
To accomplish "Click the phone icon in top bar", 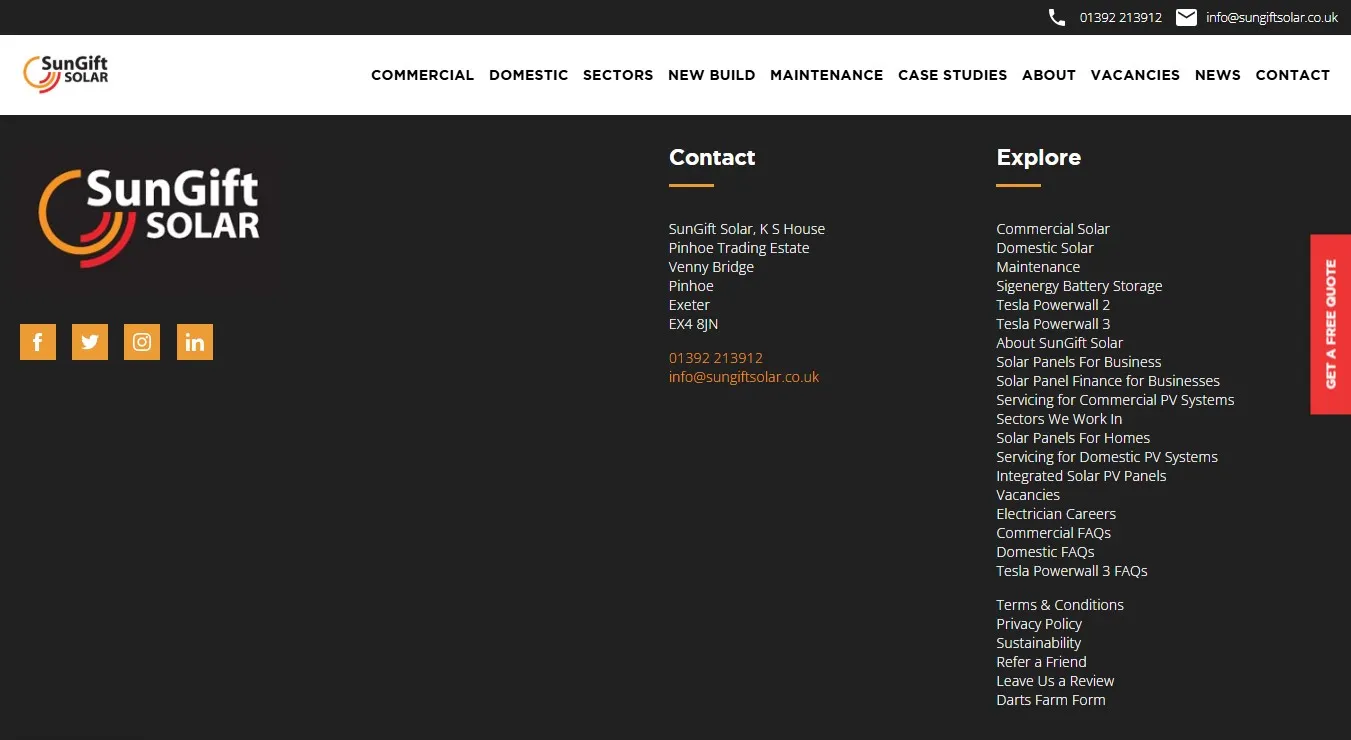I will (1057, 17).
